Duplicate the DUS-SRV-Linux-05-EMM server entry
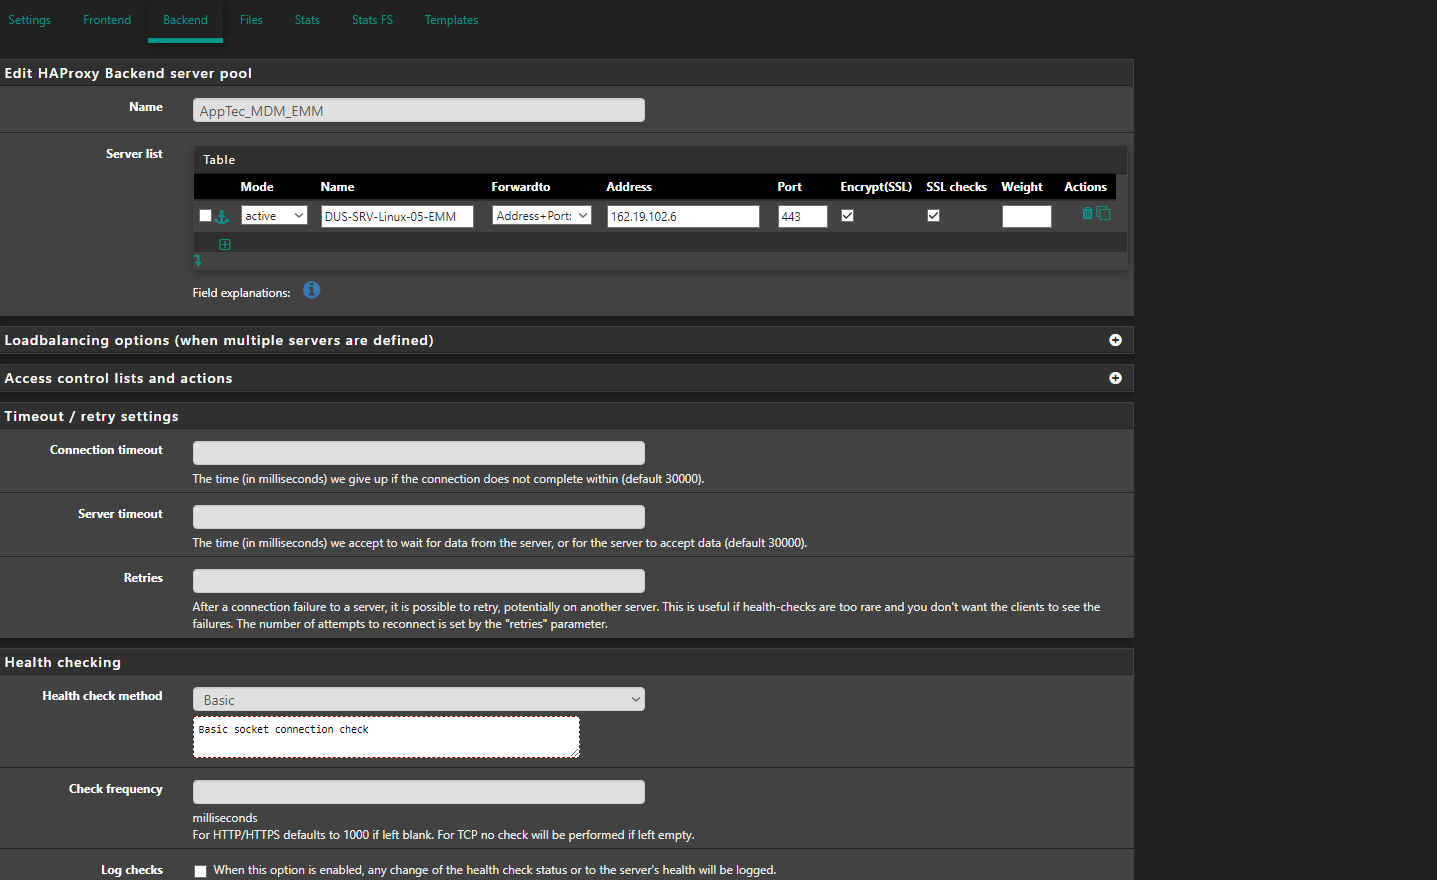Image resolution: width=1437 pixels, height=880 pixels. pyautogui.click(x=1103, y=213)
